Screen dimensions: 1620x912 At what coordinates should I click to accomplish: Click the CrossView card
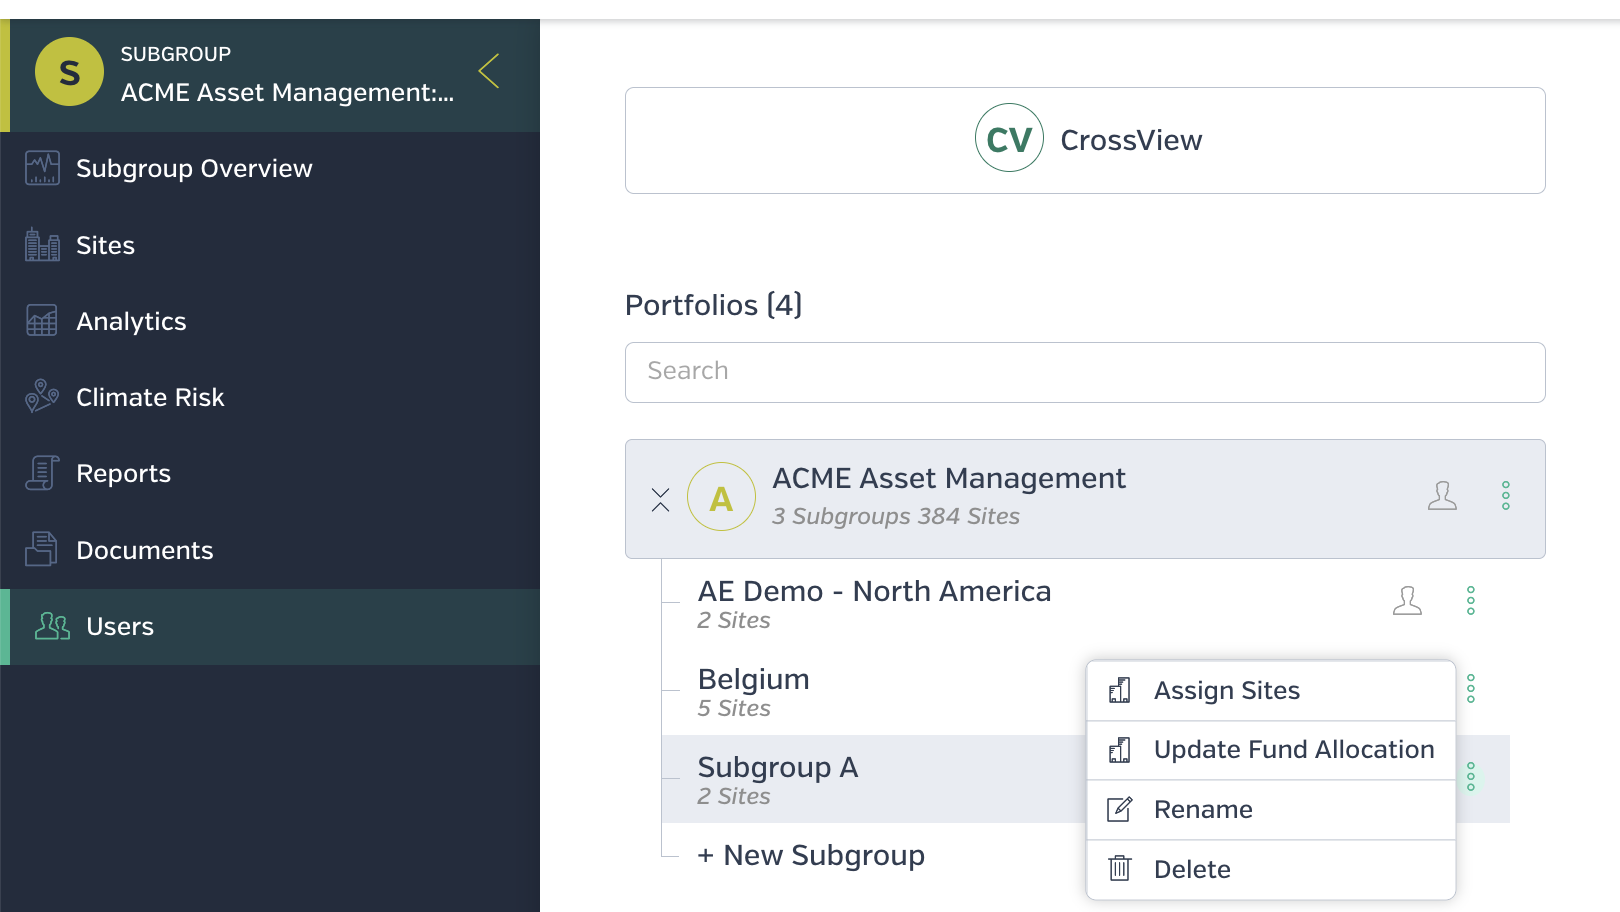pos(1085,140)
